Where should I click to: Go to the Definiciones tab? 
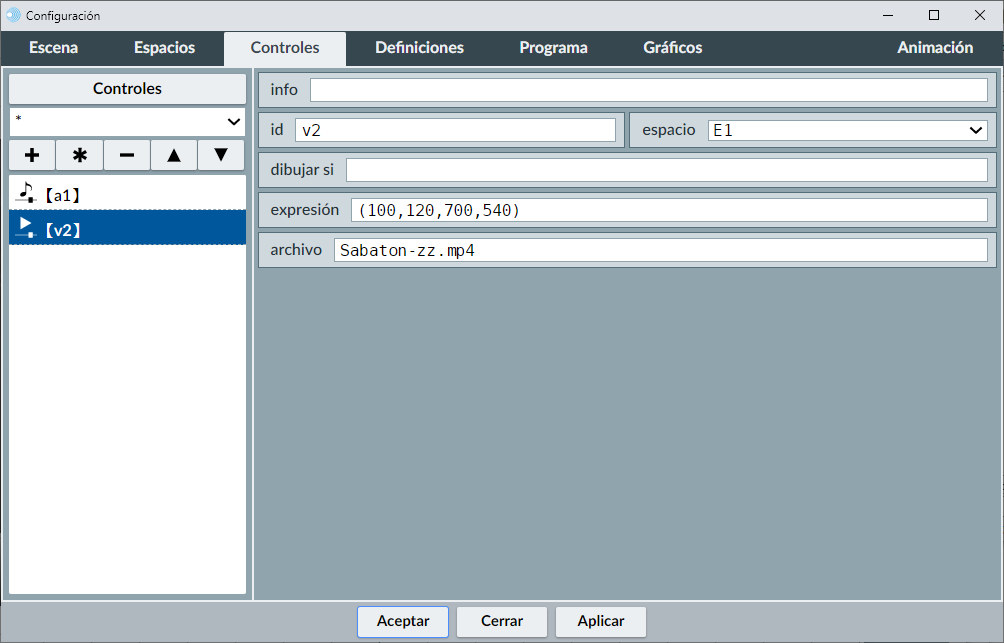419,48
